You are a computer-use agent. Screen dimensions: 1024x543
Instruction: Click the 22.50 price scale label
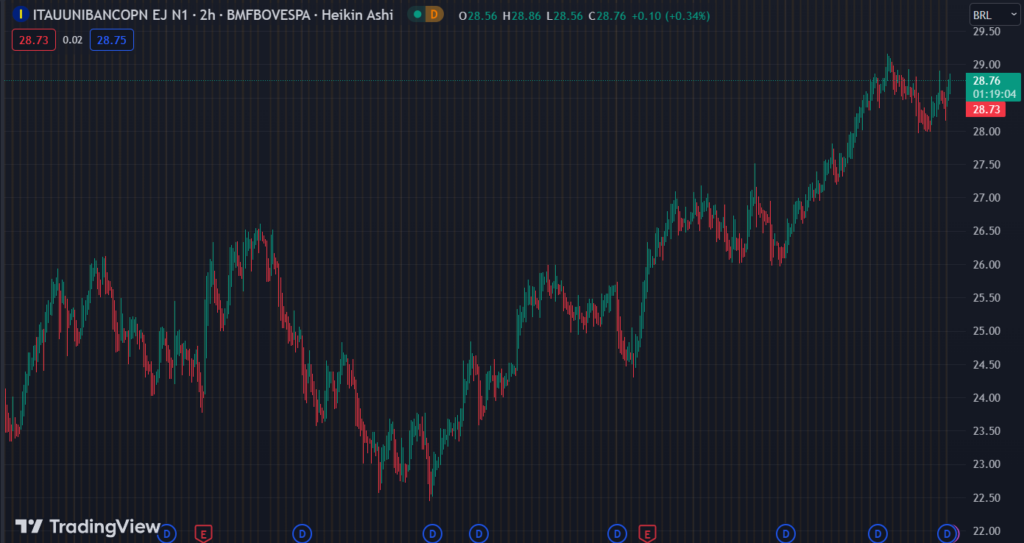coord(986,498)
